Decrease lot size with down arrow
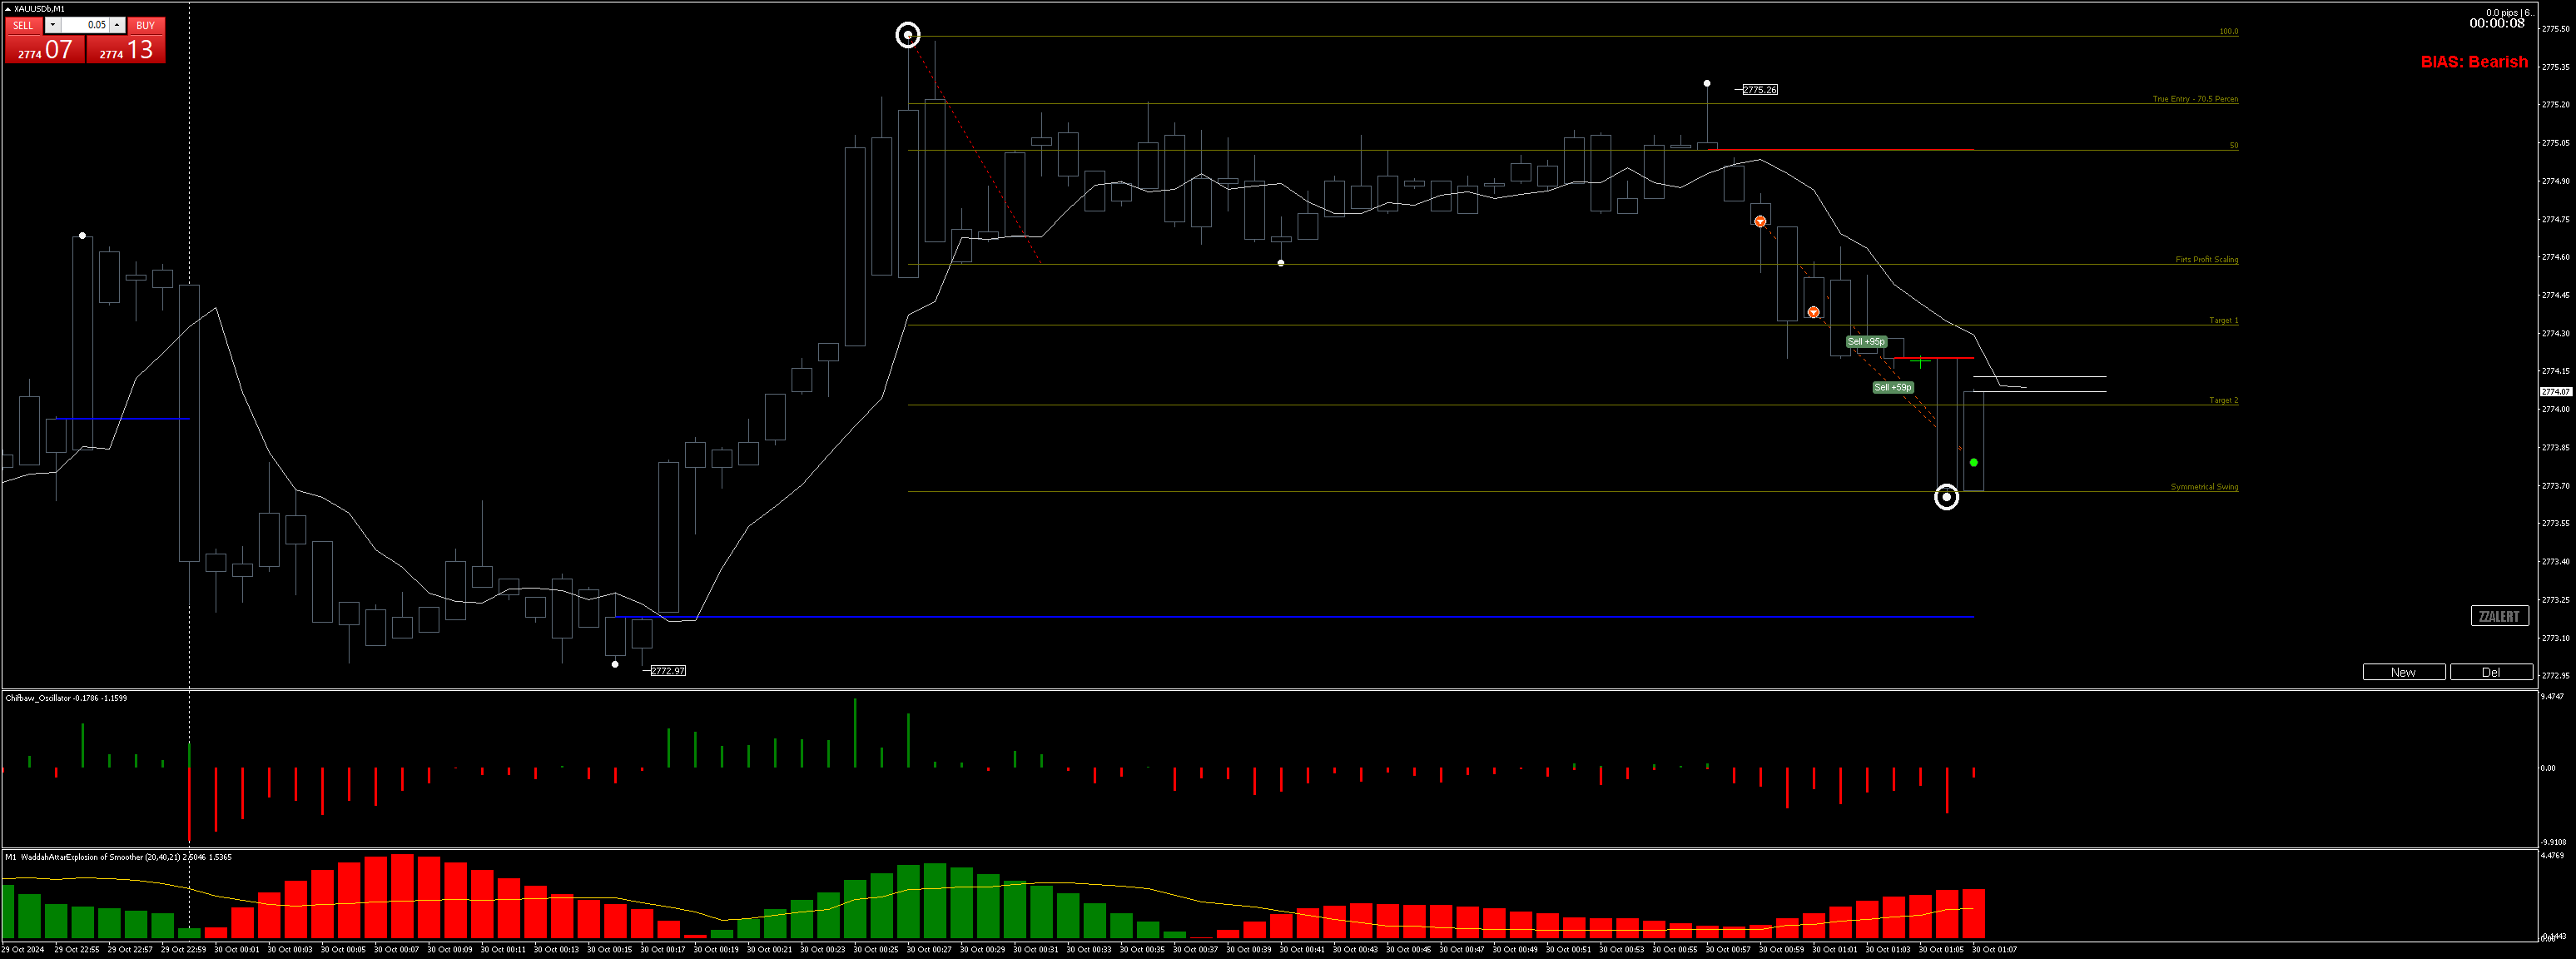Image resolution: width=2576 pixels, height=959 pixels. pos(53,25)
